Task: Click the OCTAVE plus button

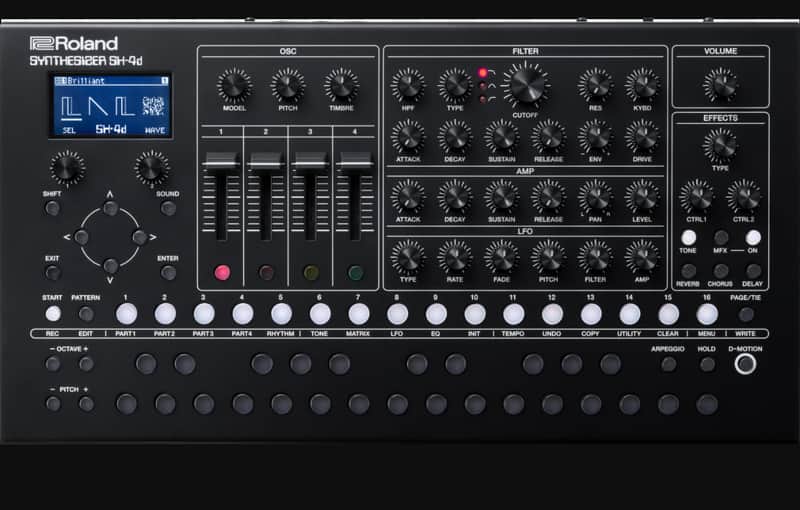Action: tap(86, 364)
